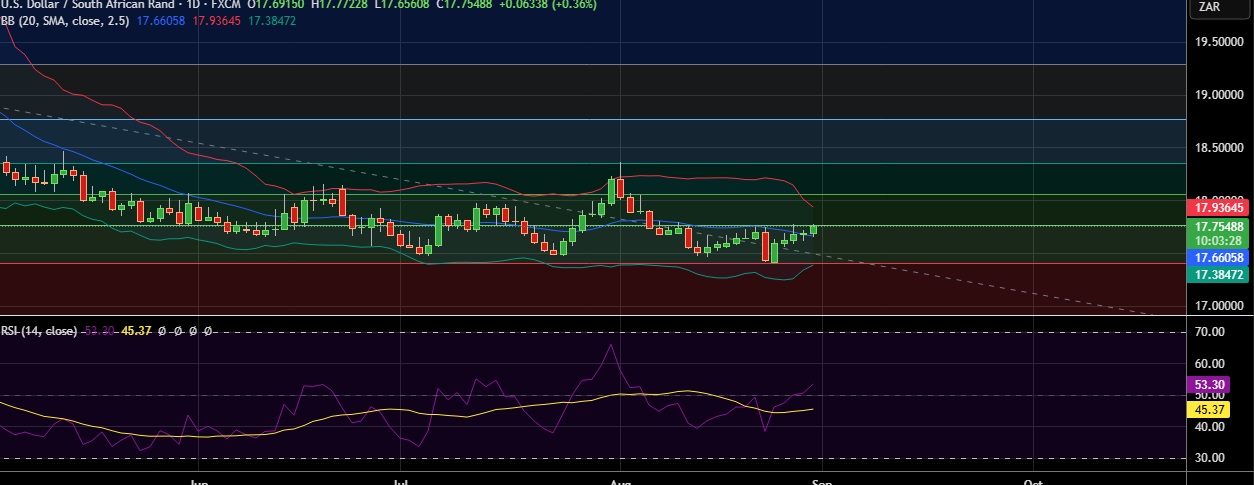
Task: Click the blue 17.66058 basis price tag
Action: (x=1217, y=257)
